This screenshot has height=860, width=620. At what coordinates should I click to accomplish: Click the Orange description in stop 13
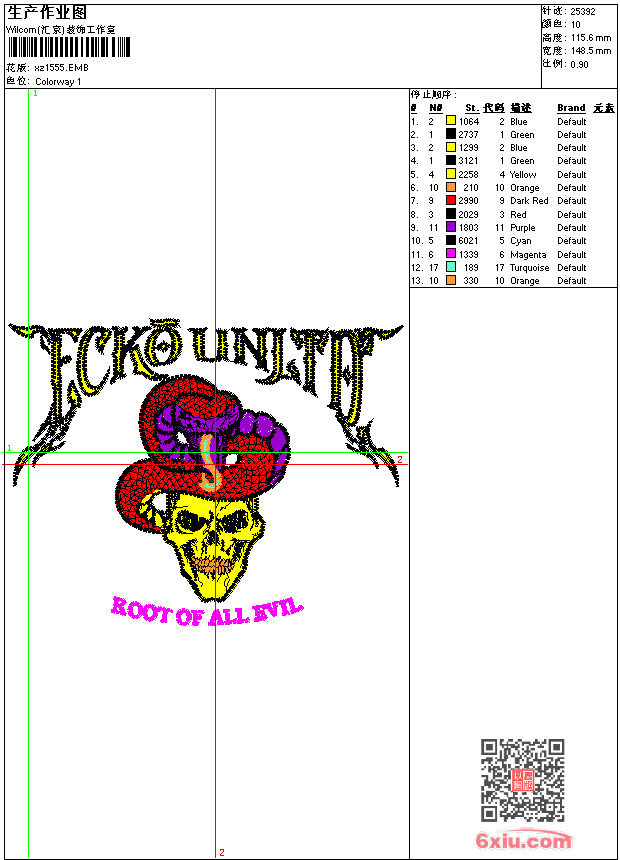coord(525,281)
